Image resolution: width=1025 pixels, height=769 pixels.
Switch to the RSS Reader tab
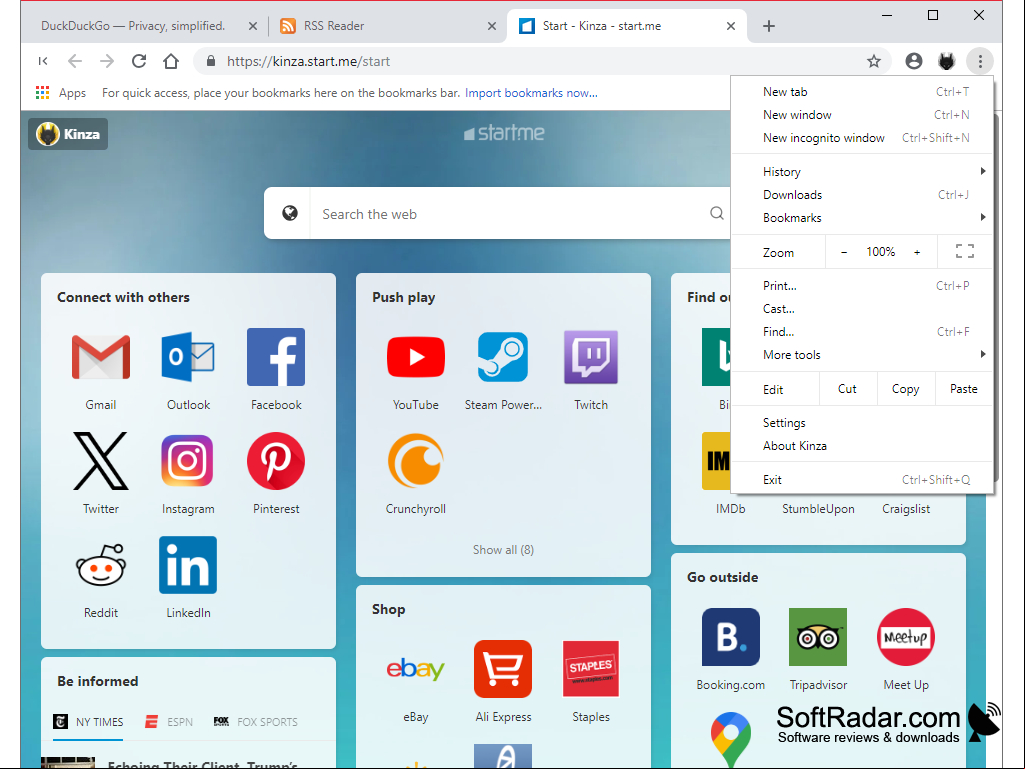388,26
